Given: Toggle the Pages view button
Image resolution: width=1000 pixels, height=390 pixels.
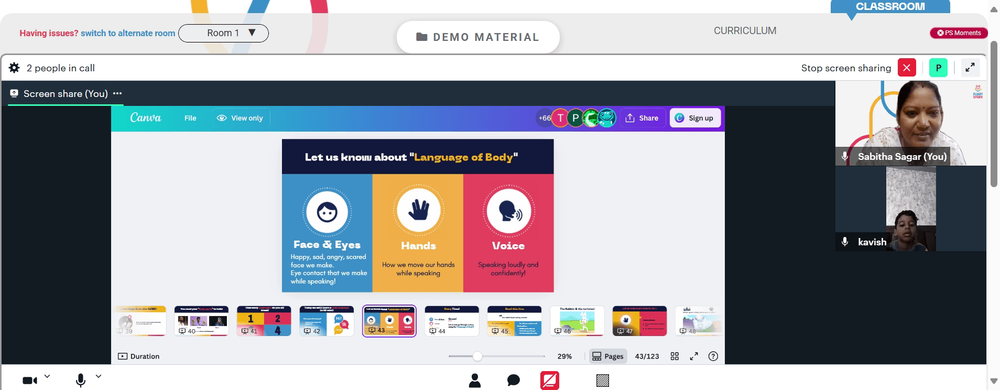Looking at the screenshot, I should pos(608,356).
